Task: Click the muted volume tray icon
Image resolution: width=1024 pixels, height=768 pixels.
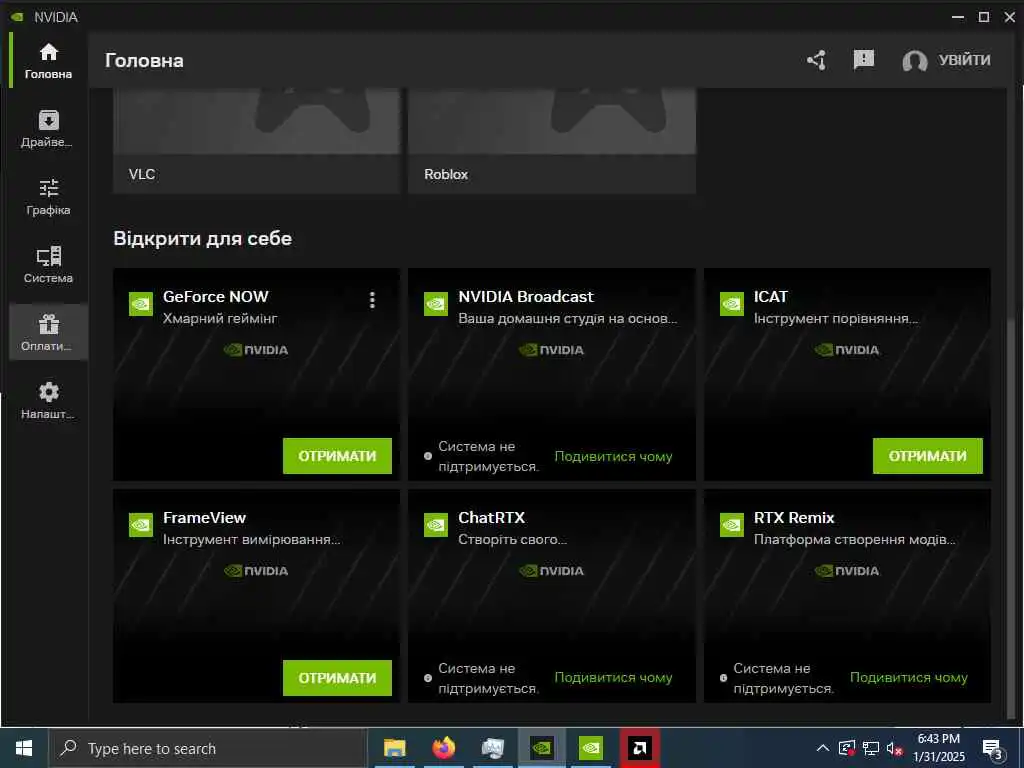Action: 895,748
